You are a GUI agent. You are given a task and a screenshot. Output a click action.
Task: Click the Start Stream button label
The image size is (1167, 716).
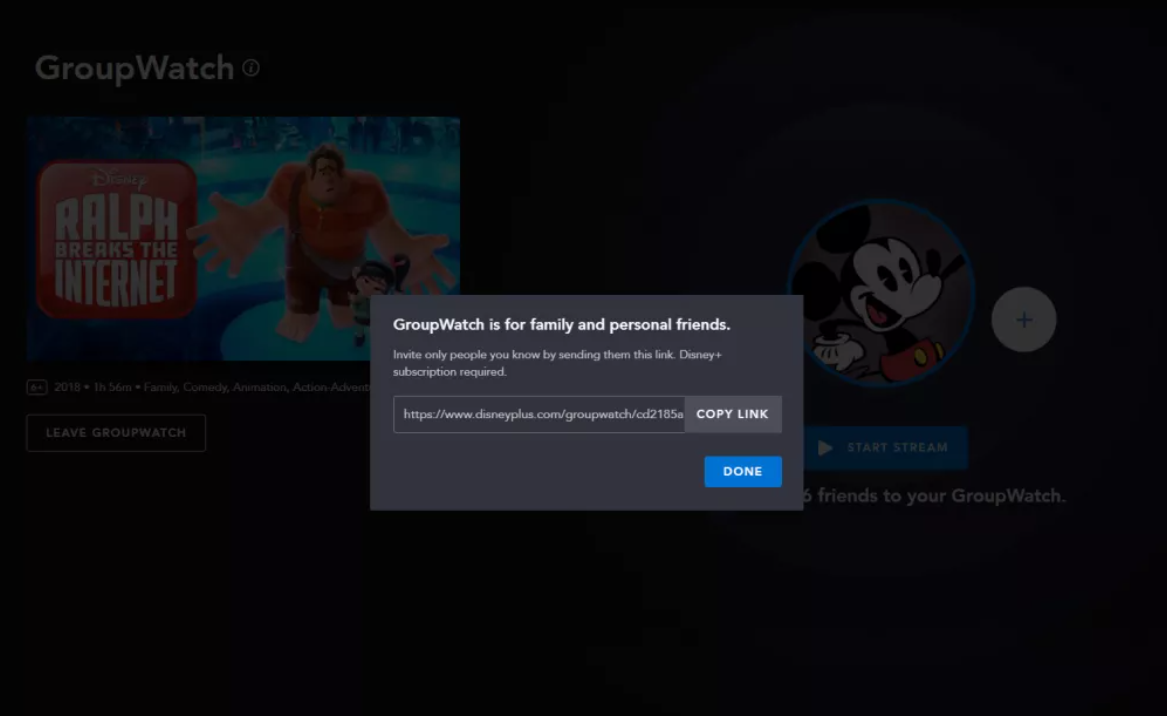(896, 448)
